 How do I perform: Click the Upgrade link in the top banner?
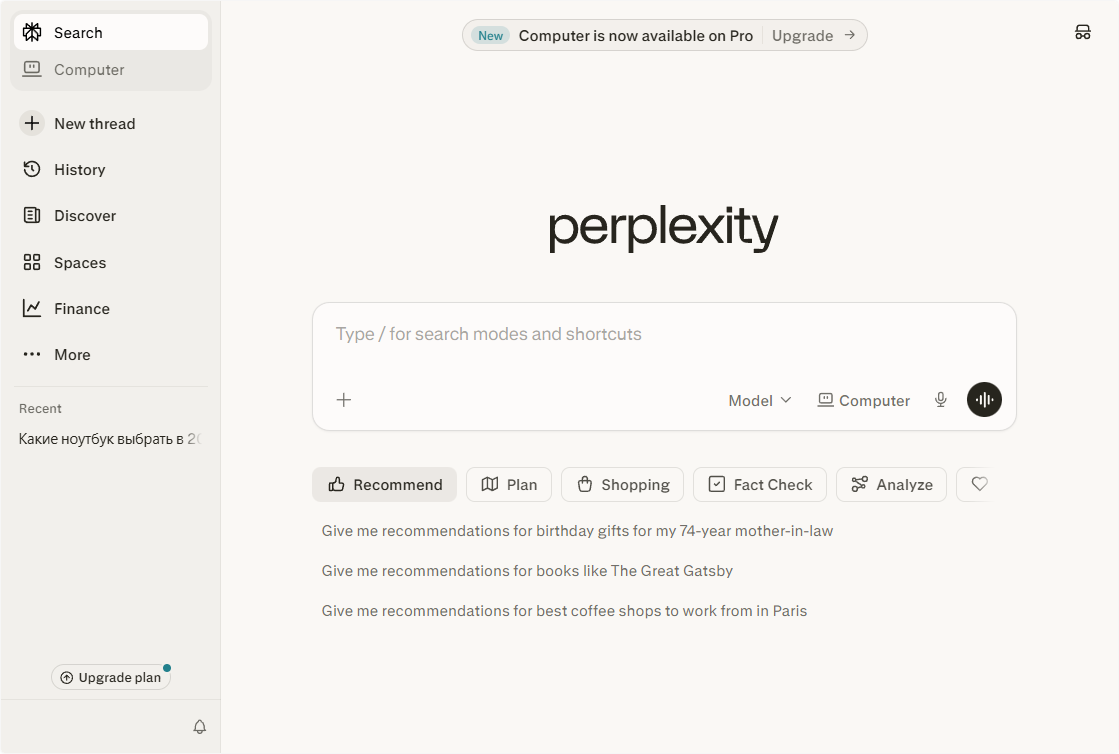point(813,36)
